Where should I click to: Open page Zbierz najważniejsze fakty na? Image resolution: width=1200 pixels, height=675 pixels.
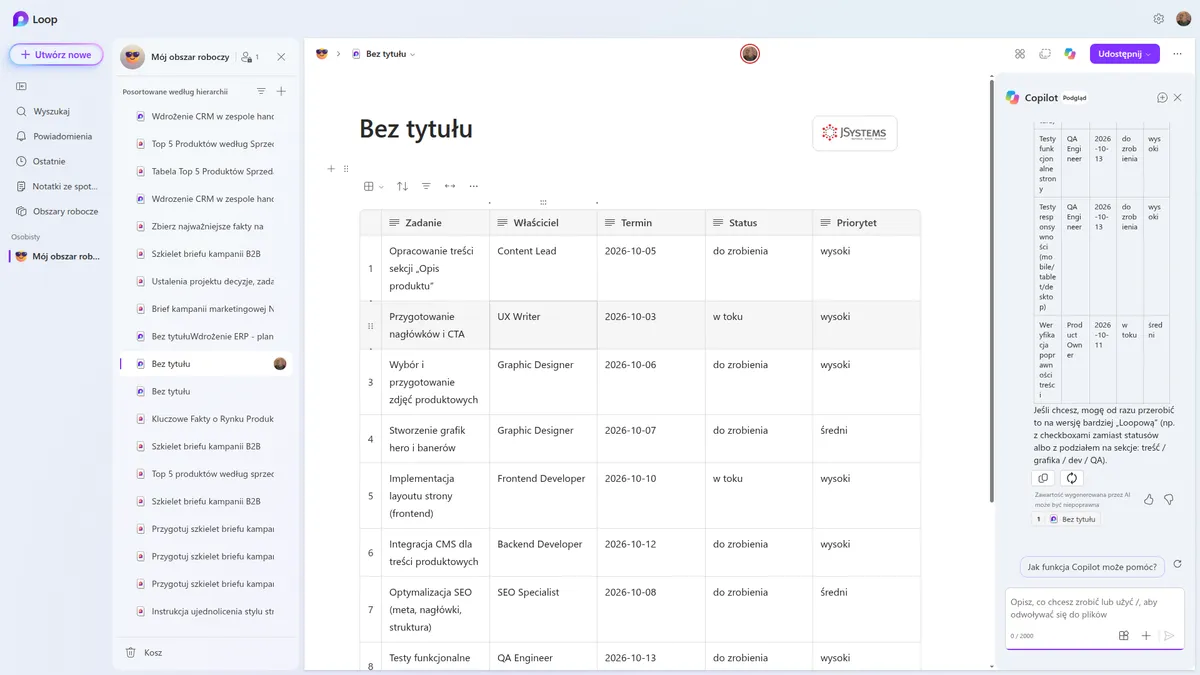(x=205, y=226)
